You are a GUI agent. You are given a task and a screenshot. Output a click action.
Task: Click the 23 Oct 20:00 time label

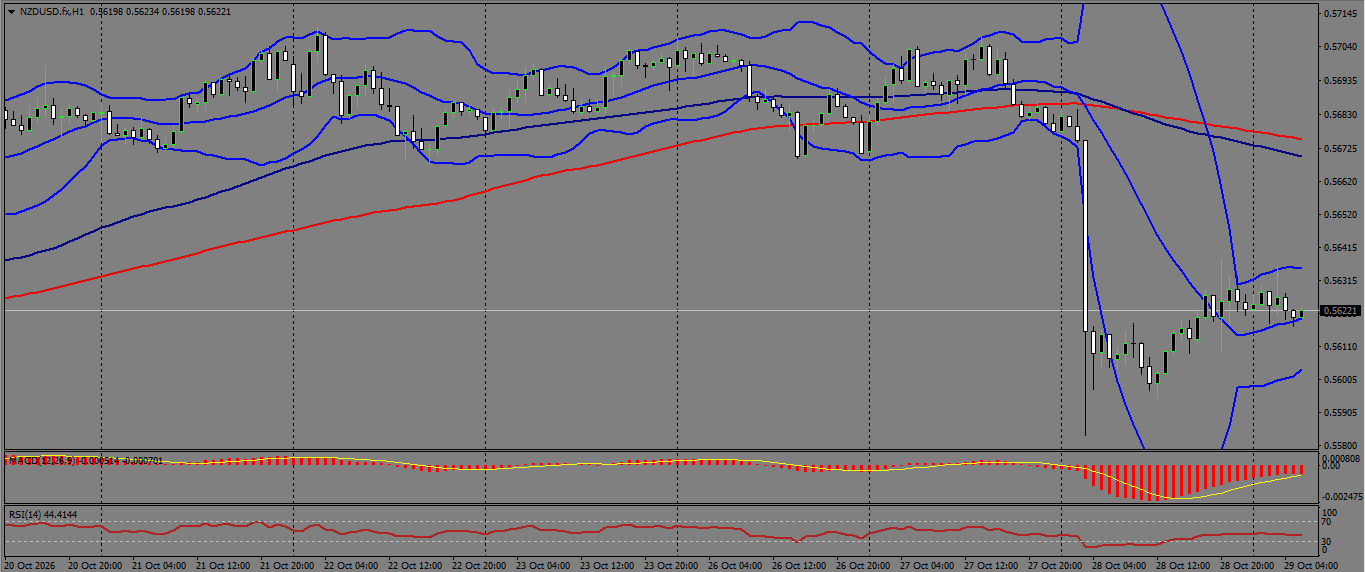pos(671,565)
